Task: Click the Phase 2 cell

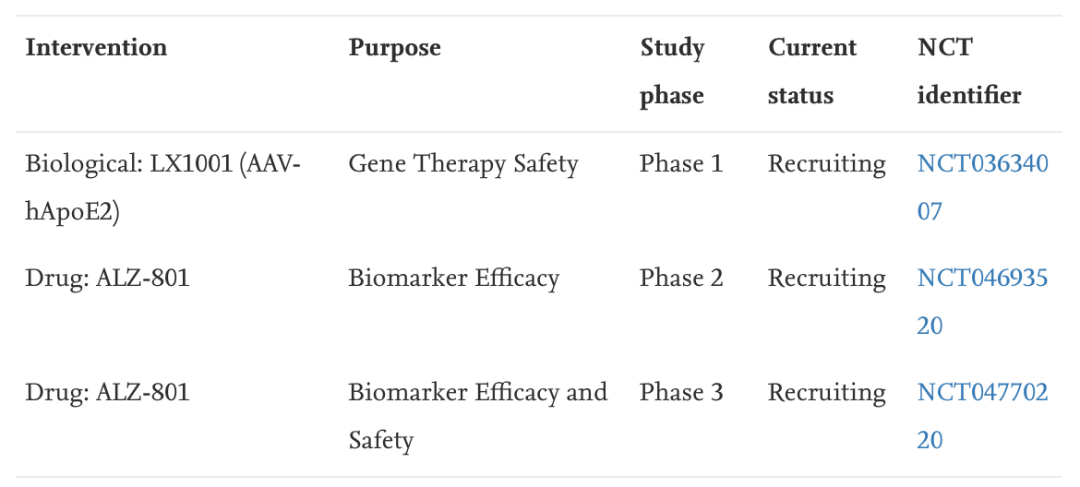Action: pos(681,278)
